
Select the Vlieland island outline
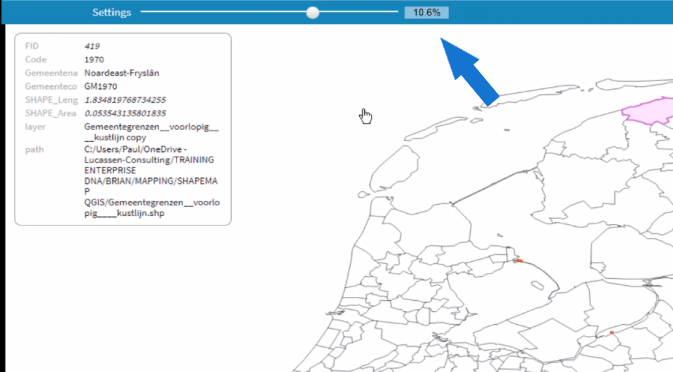tap(436, 128)
